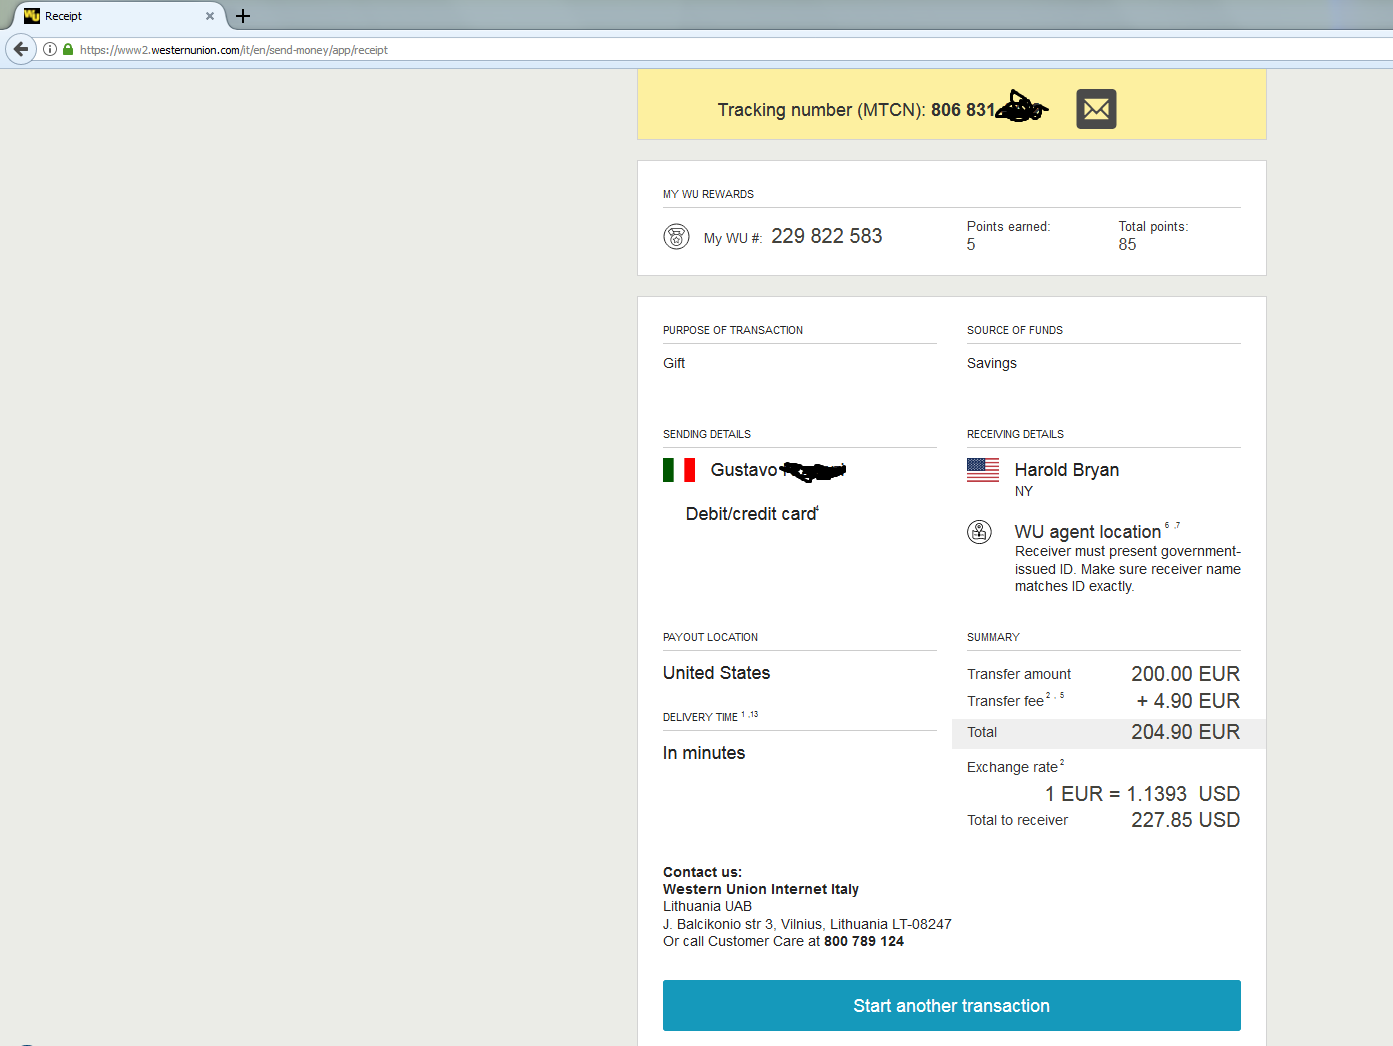
Task: Click Points earned value 5
Action: pos(971,245)
